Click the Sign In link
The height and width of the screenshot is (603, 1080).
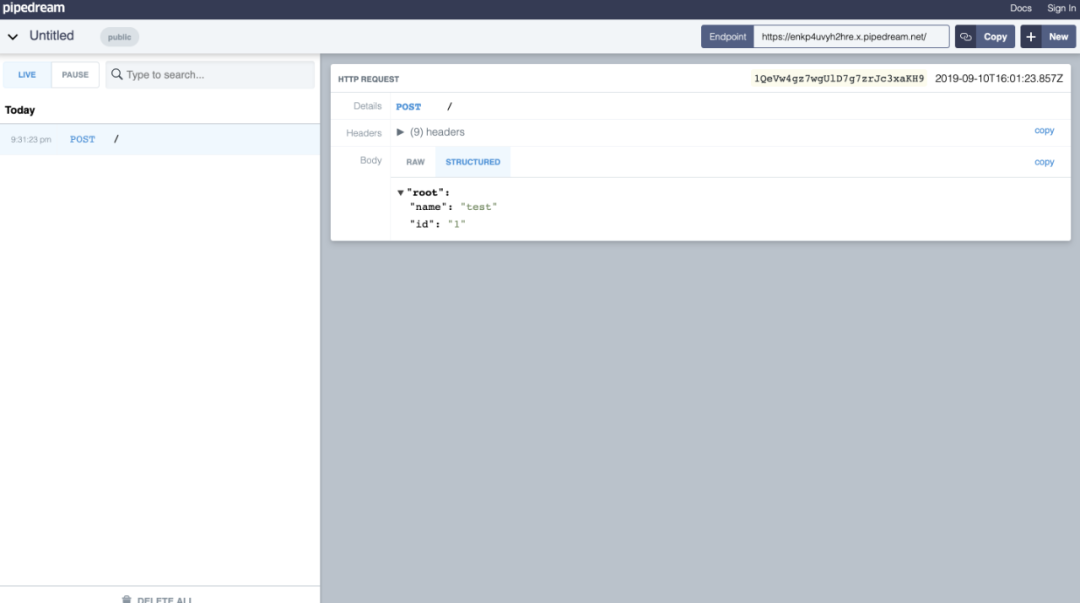tap(1061, 8)
